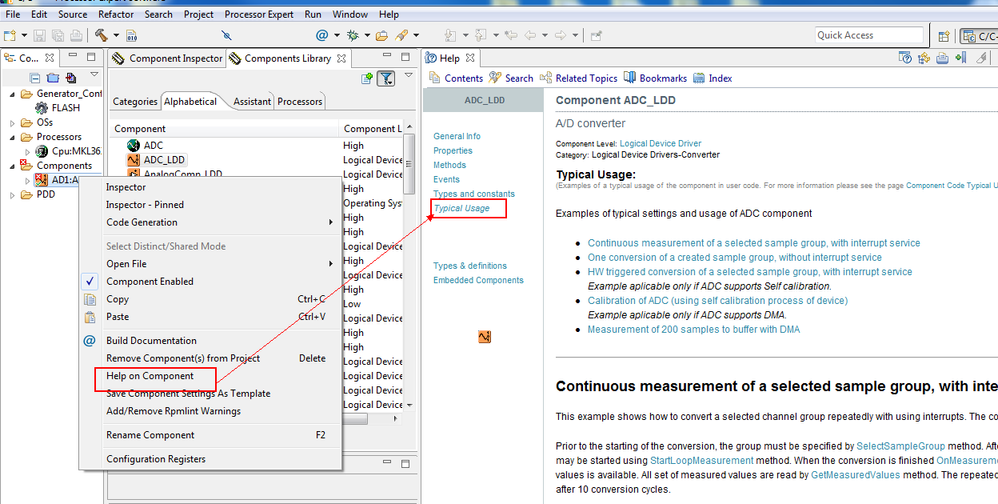Open the Debug dropdown arrow

[367, 36]
